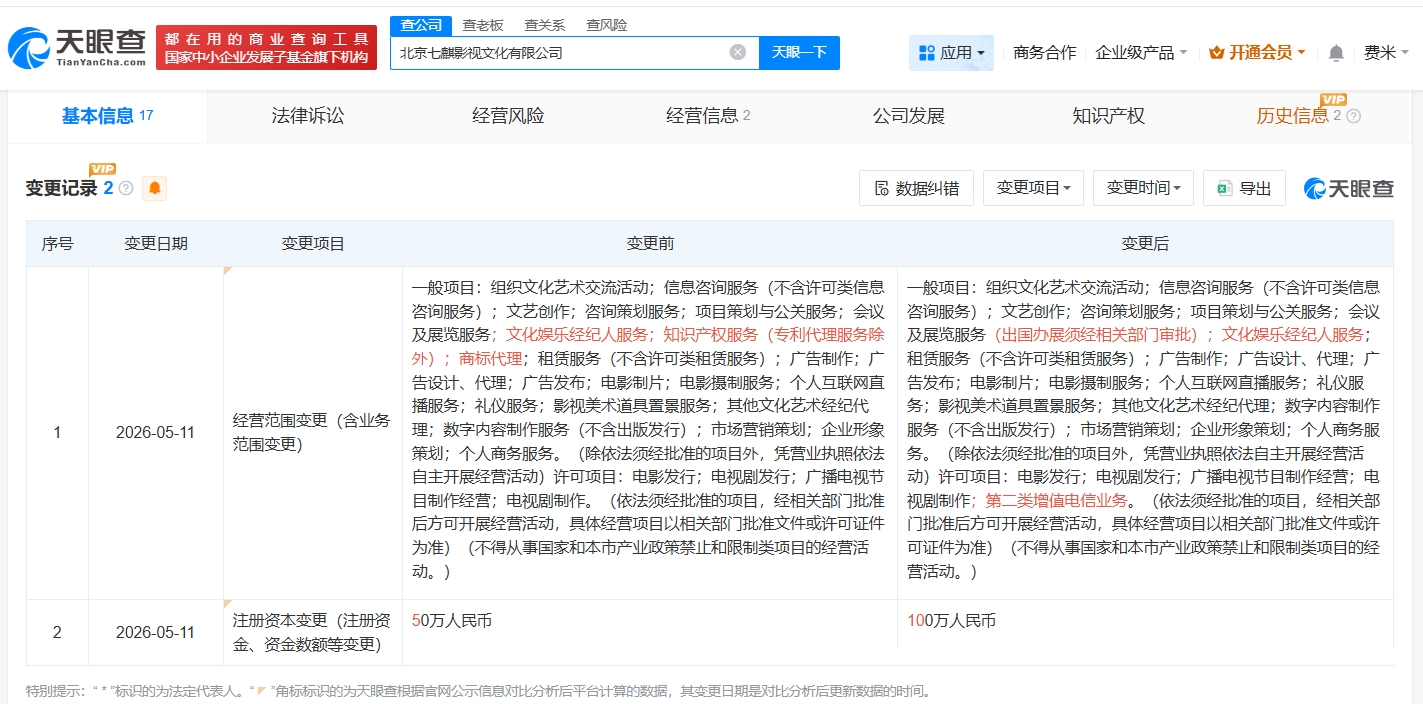
Task: Clear the search box text
Action: pos(738,52)
